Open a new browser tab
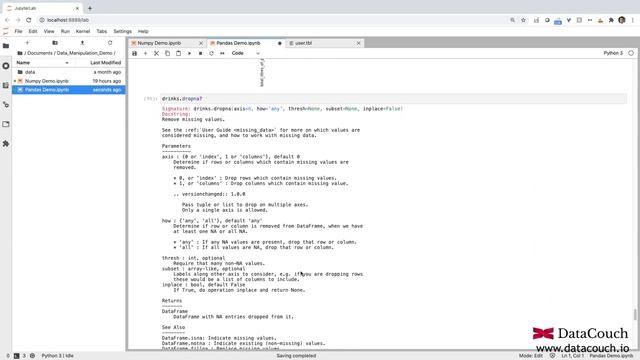This screenshot has height=360, width=640. click(x=90, y=8)
